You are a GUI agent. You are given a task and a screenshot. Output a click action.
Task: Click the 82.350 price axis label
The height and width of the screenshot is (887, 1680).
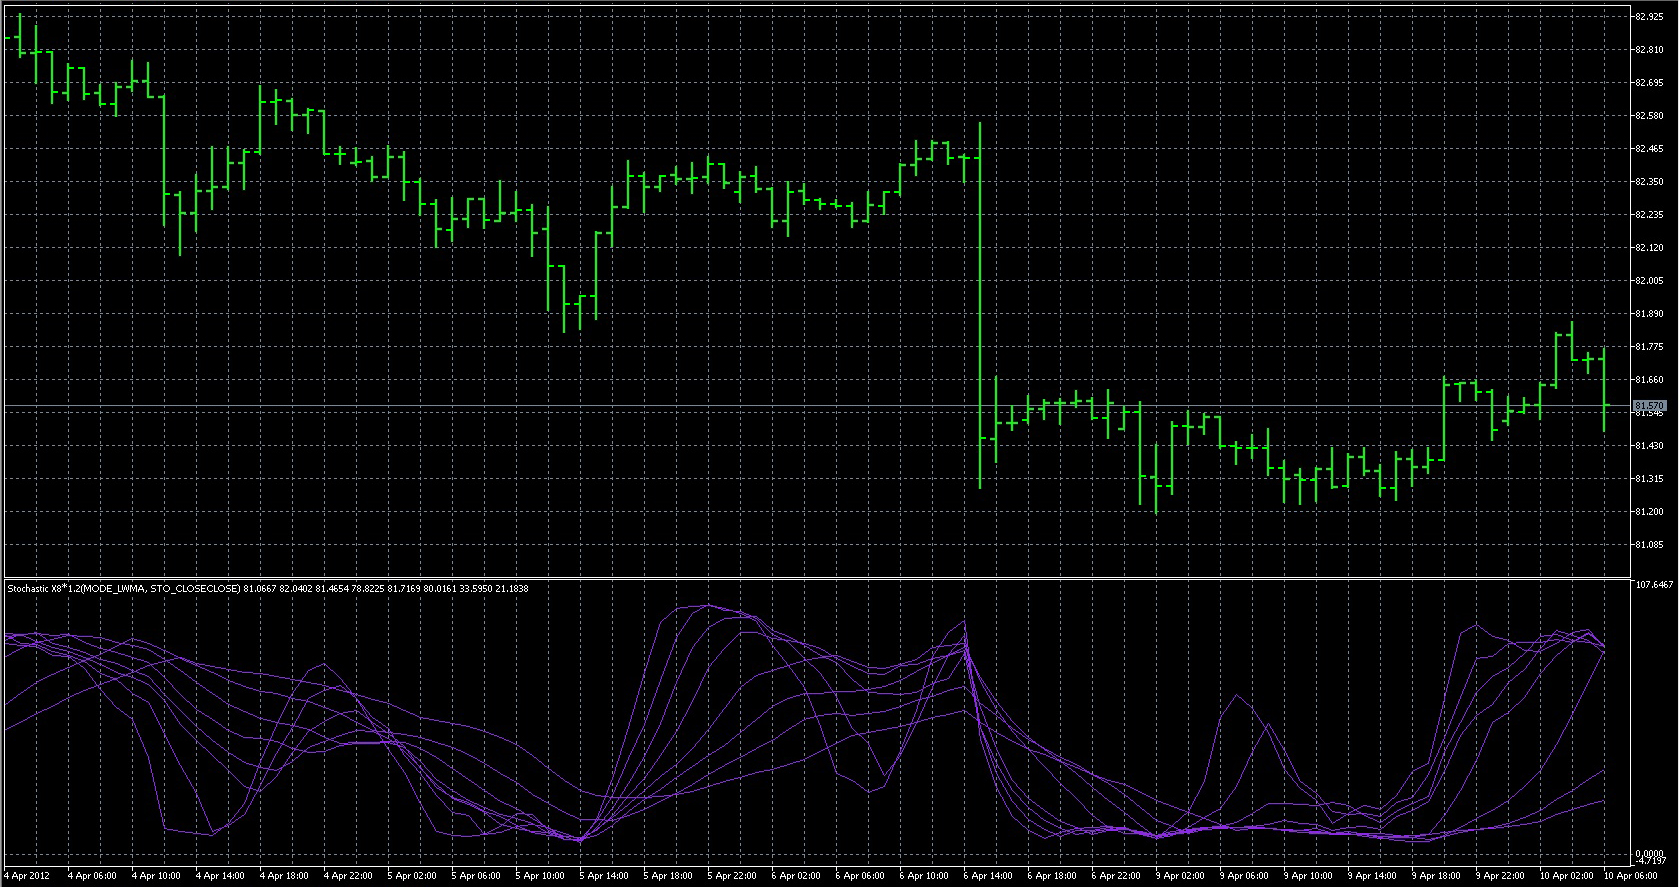coord(1649,182)
